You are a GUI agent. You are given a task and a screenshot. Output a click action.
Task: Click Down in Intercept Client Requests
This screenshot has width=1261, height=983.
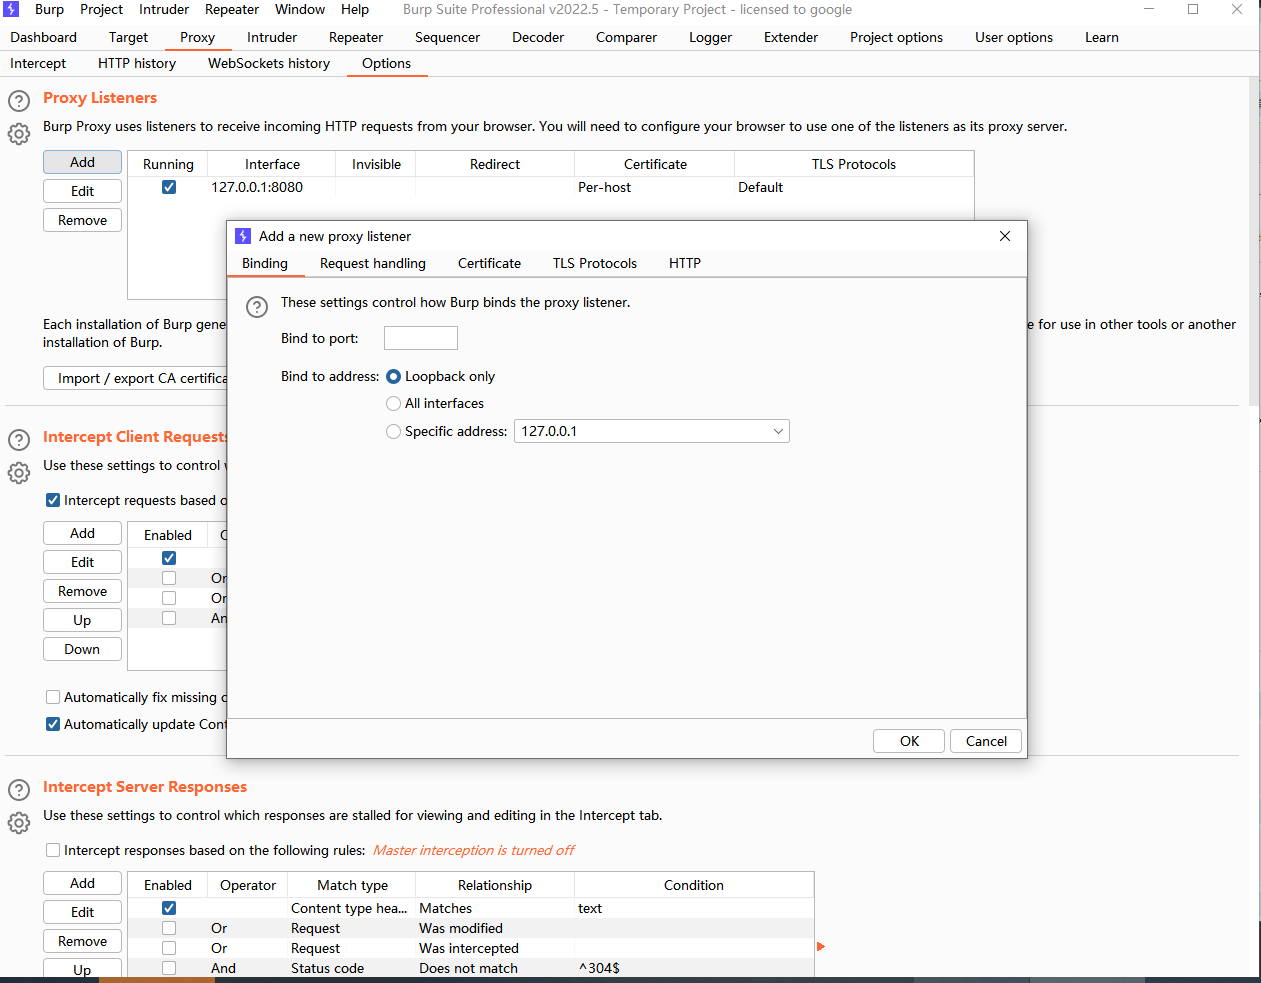(82, 649)
